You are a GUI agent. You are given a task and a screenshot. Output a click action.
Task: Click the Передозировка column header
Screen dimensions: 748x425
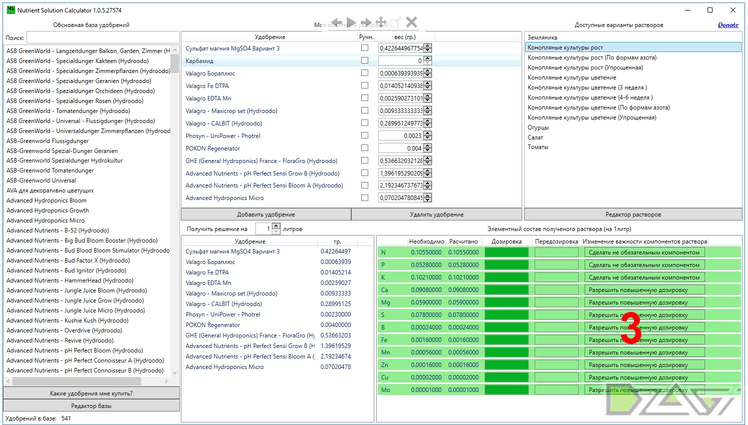click(x=556, y=241)
